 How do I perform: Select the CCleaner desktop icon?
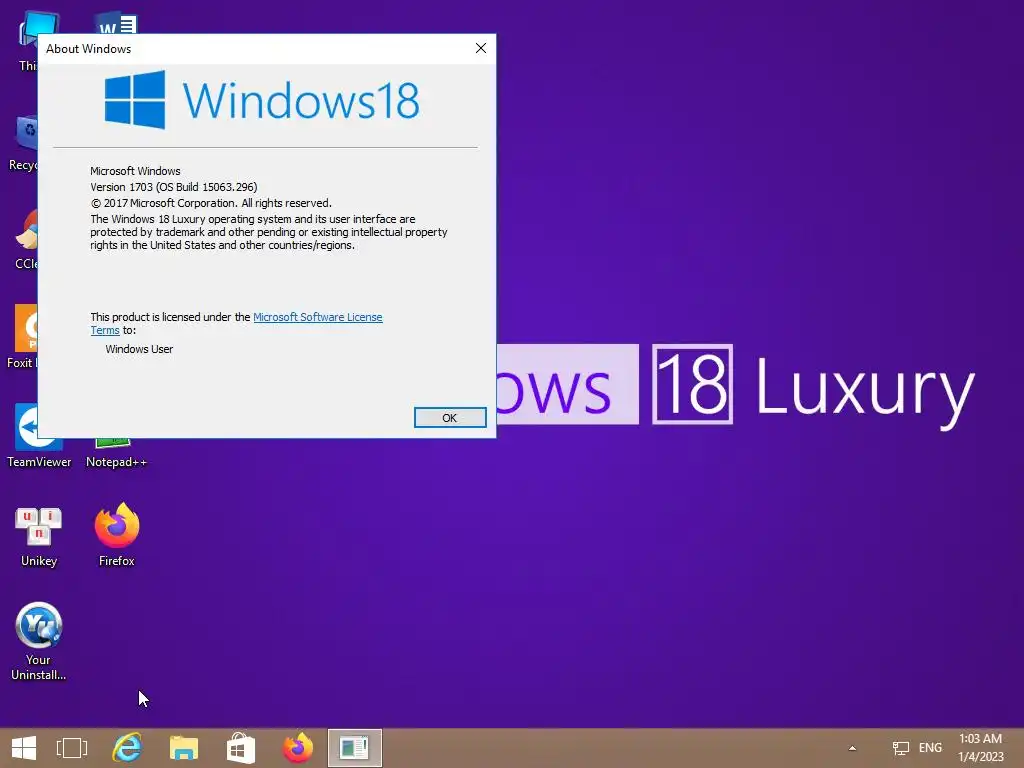[x=26, y=239]
